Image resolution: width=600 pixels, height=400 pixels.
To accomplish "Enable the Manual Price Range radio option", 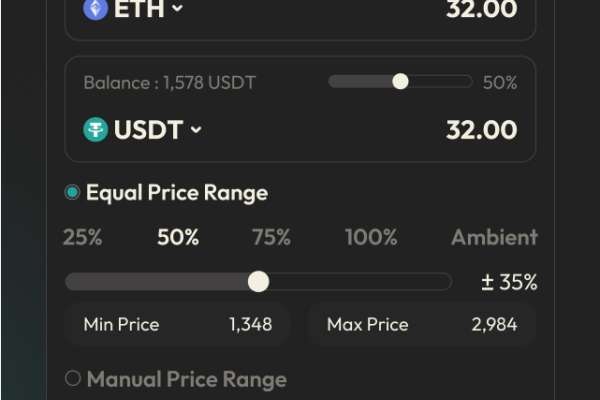I will pyautogui.click(x=73, y=379).
